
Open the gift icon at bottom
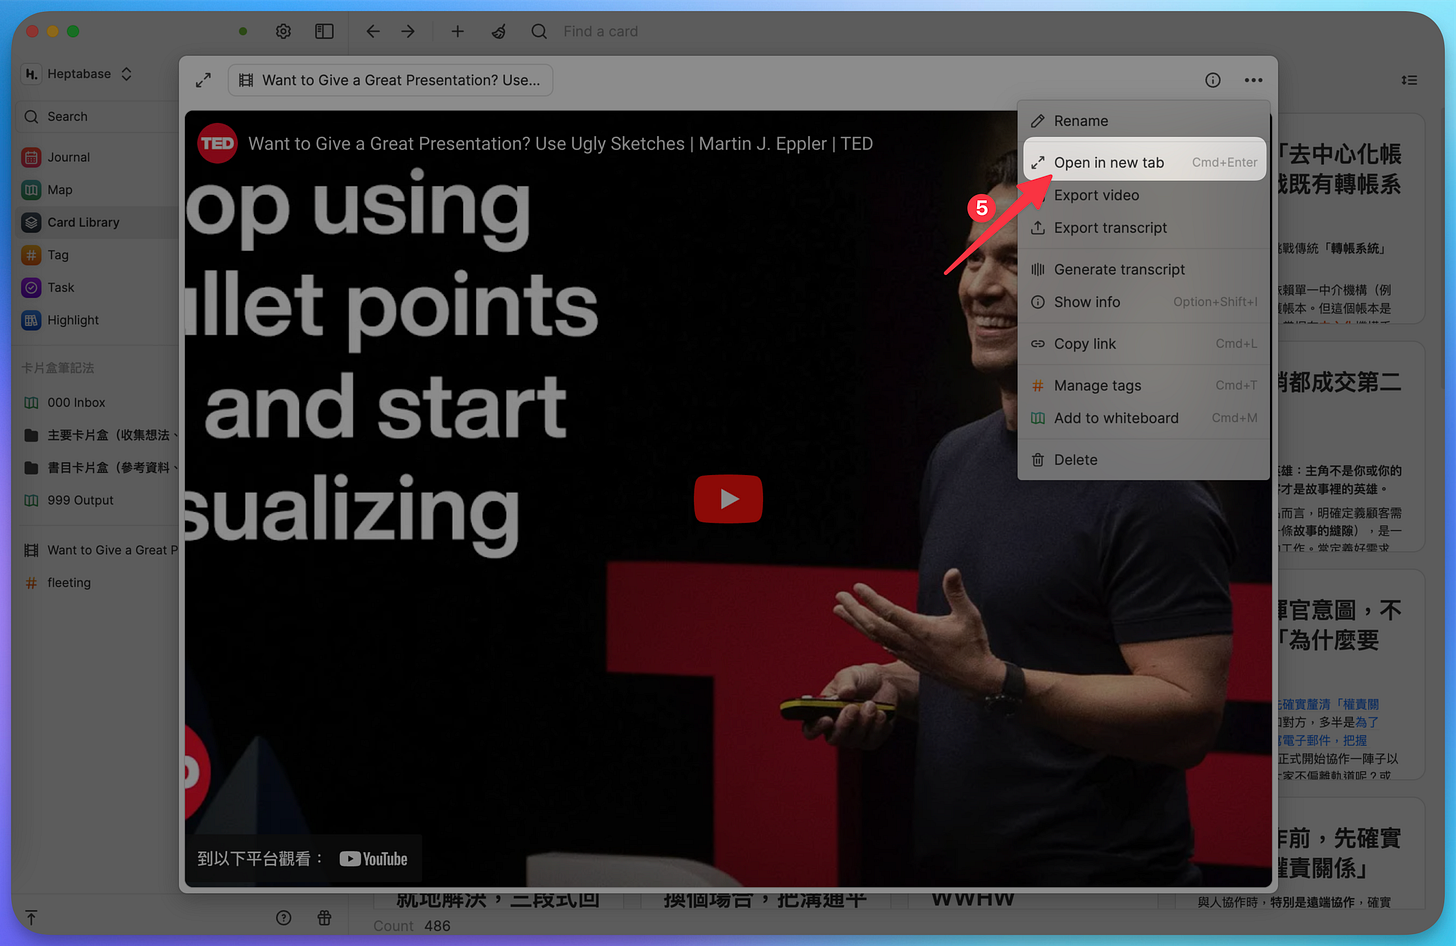[x=324, y=917]
